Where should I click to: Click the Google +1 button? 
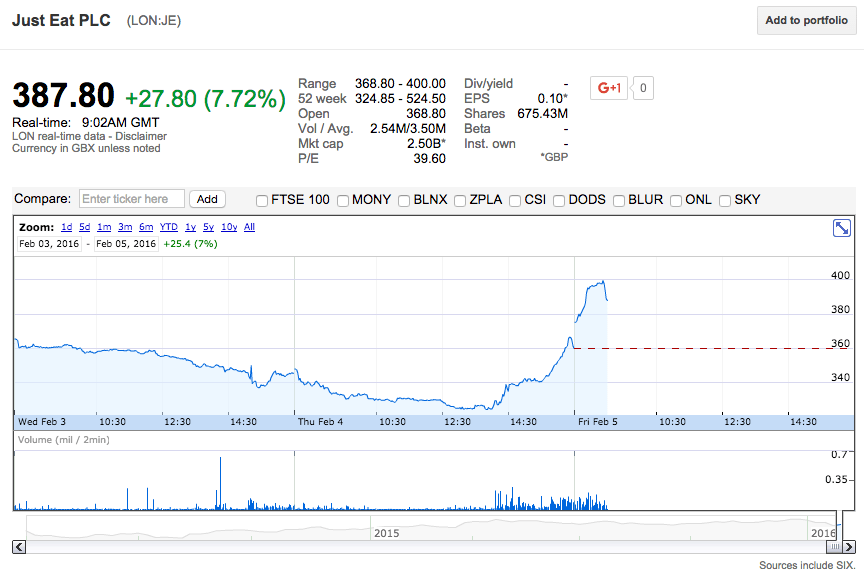pyautogui.click(x=608, y=88)
